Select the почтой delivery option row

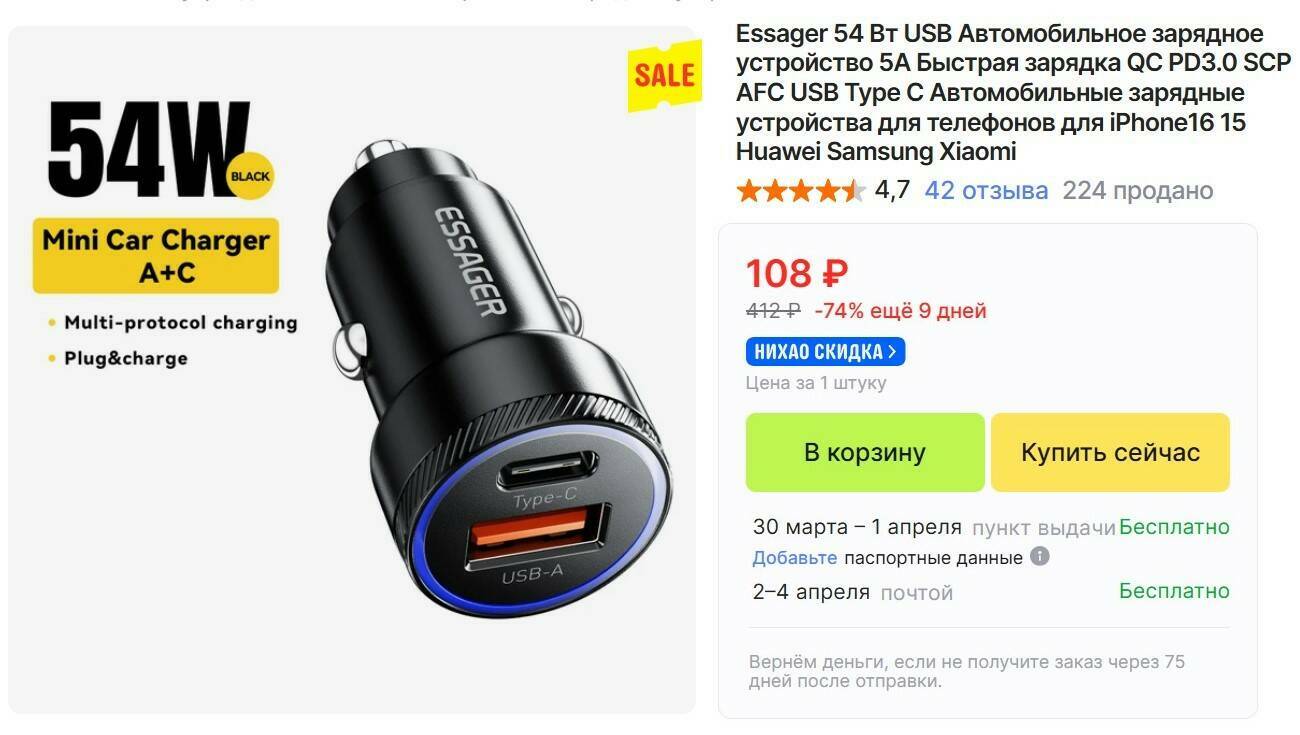(x=991, y=592)
